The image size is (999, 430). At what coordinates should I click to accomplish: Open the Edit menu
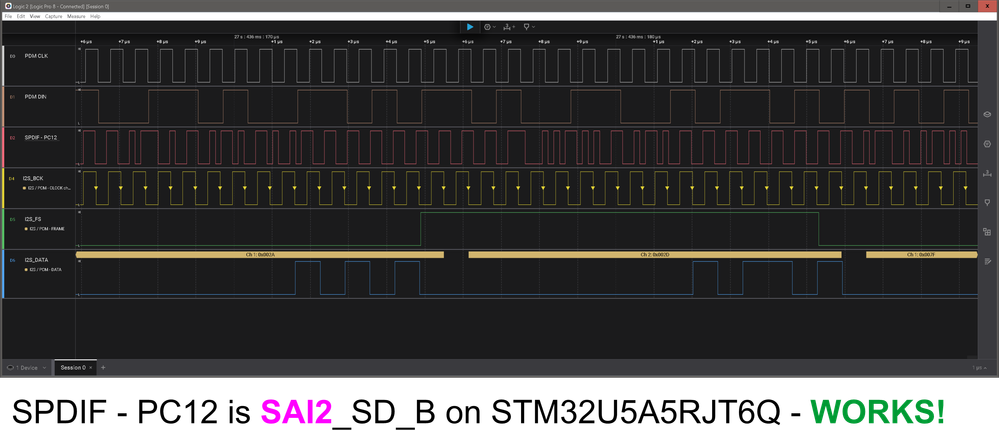[x=21, y=16]
